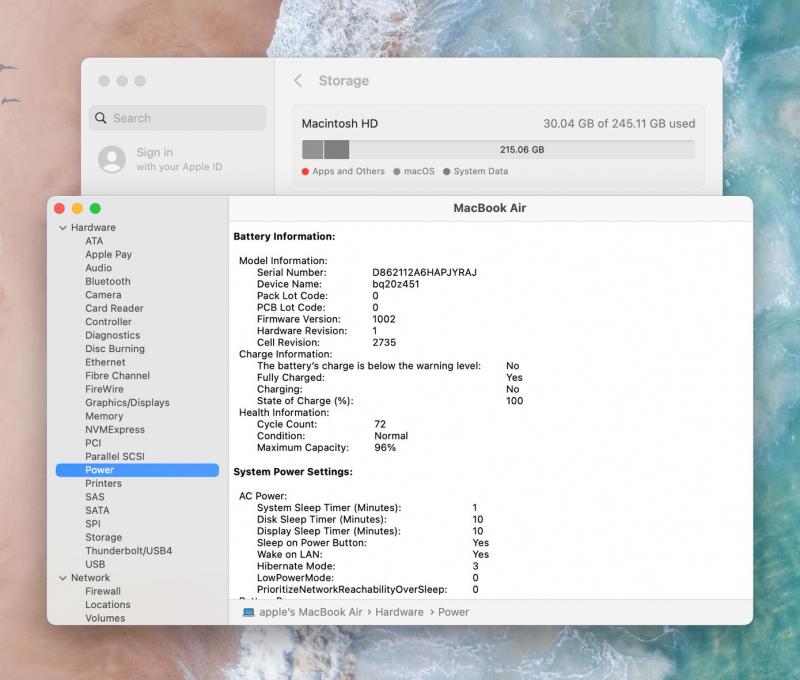The image size is (800, 680).
Task: Click the Macintosh HD storage usage bar
Action: pyautogui.click(x=498, y=149)
